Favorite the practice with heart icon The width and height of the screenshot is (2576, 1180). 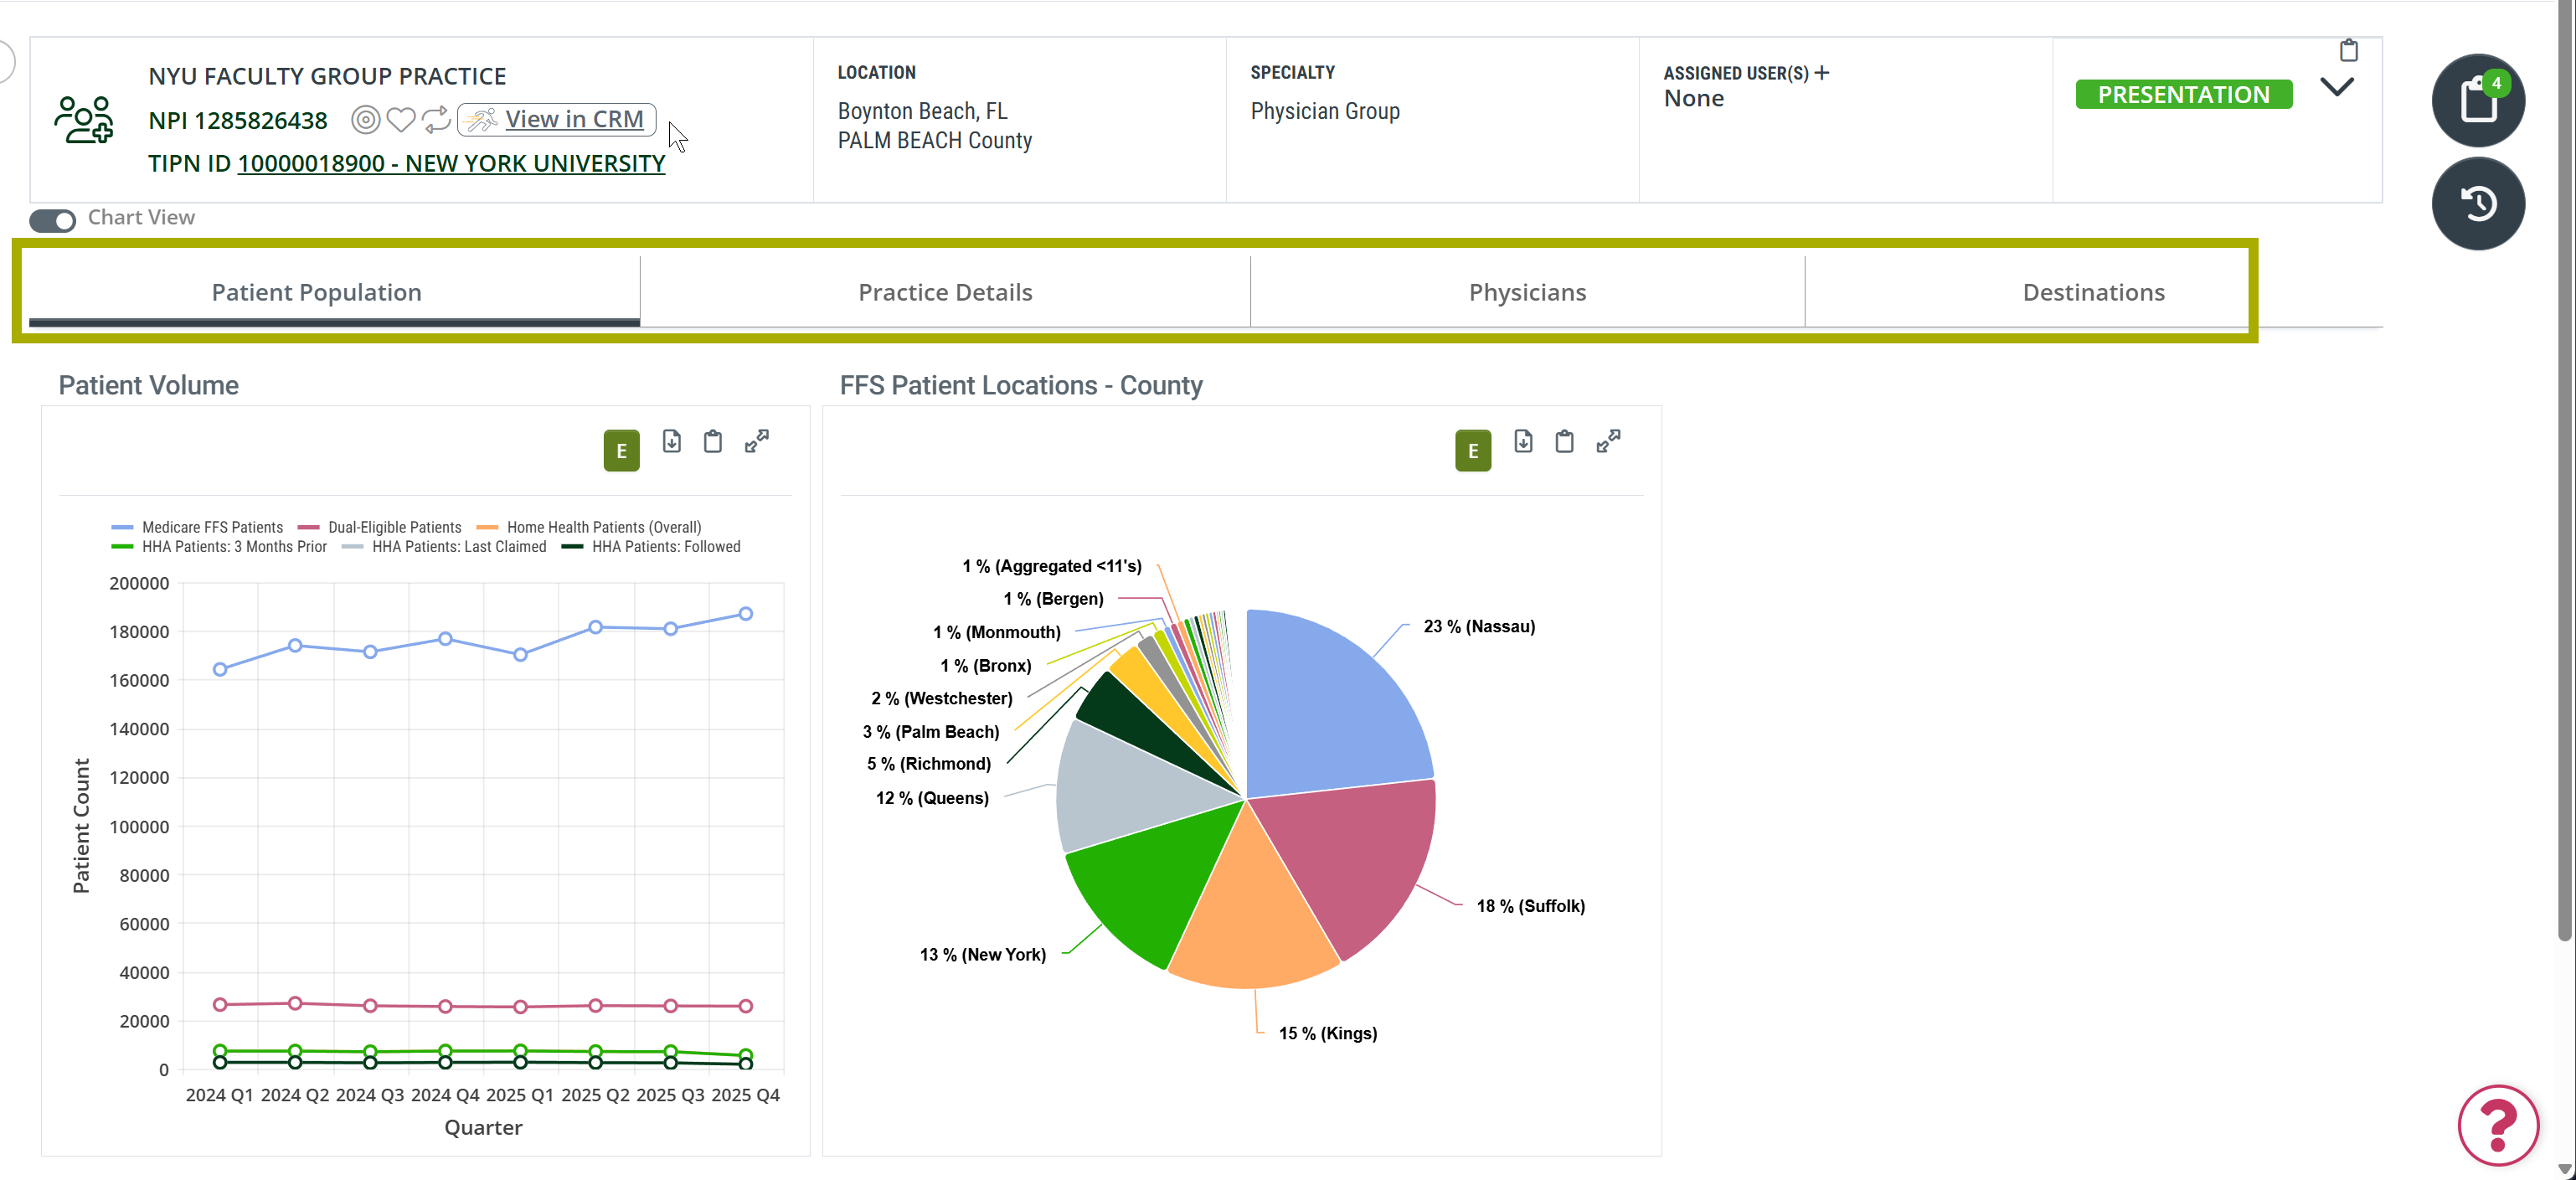[x=401, y=120]
